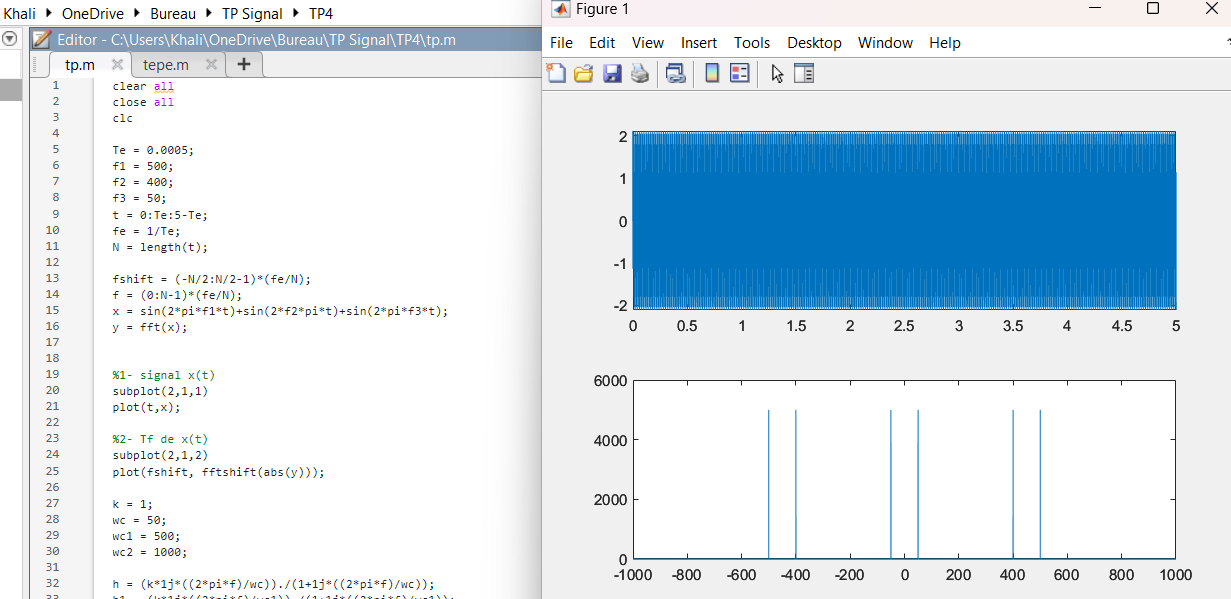The height and width of the screenshot is (599, 1231).
Task: Switch to the tepe.m editor tab
Action: [x=165, y=64]
